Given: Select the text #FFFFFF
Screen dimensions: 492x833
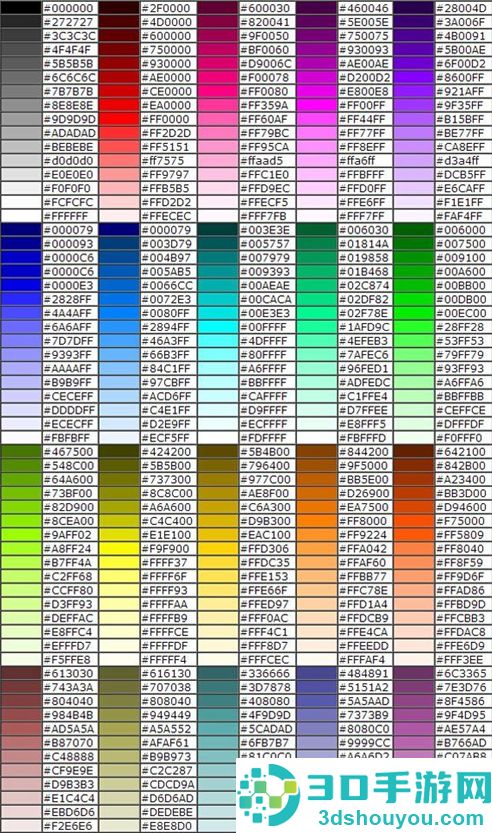Looking at the screenshot, I should [66, 216].
